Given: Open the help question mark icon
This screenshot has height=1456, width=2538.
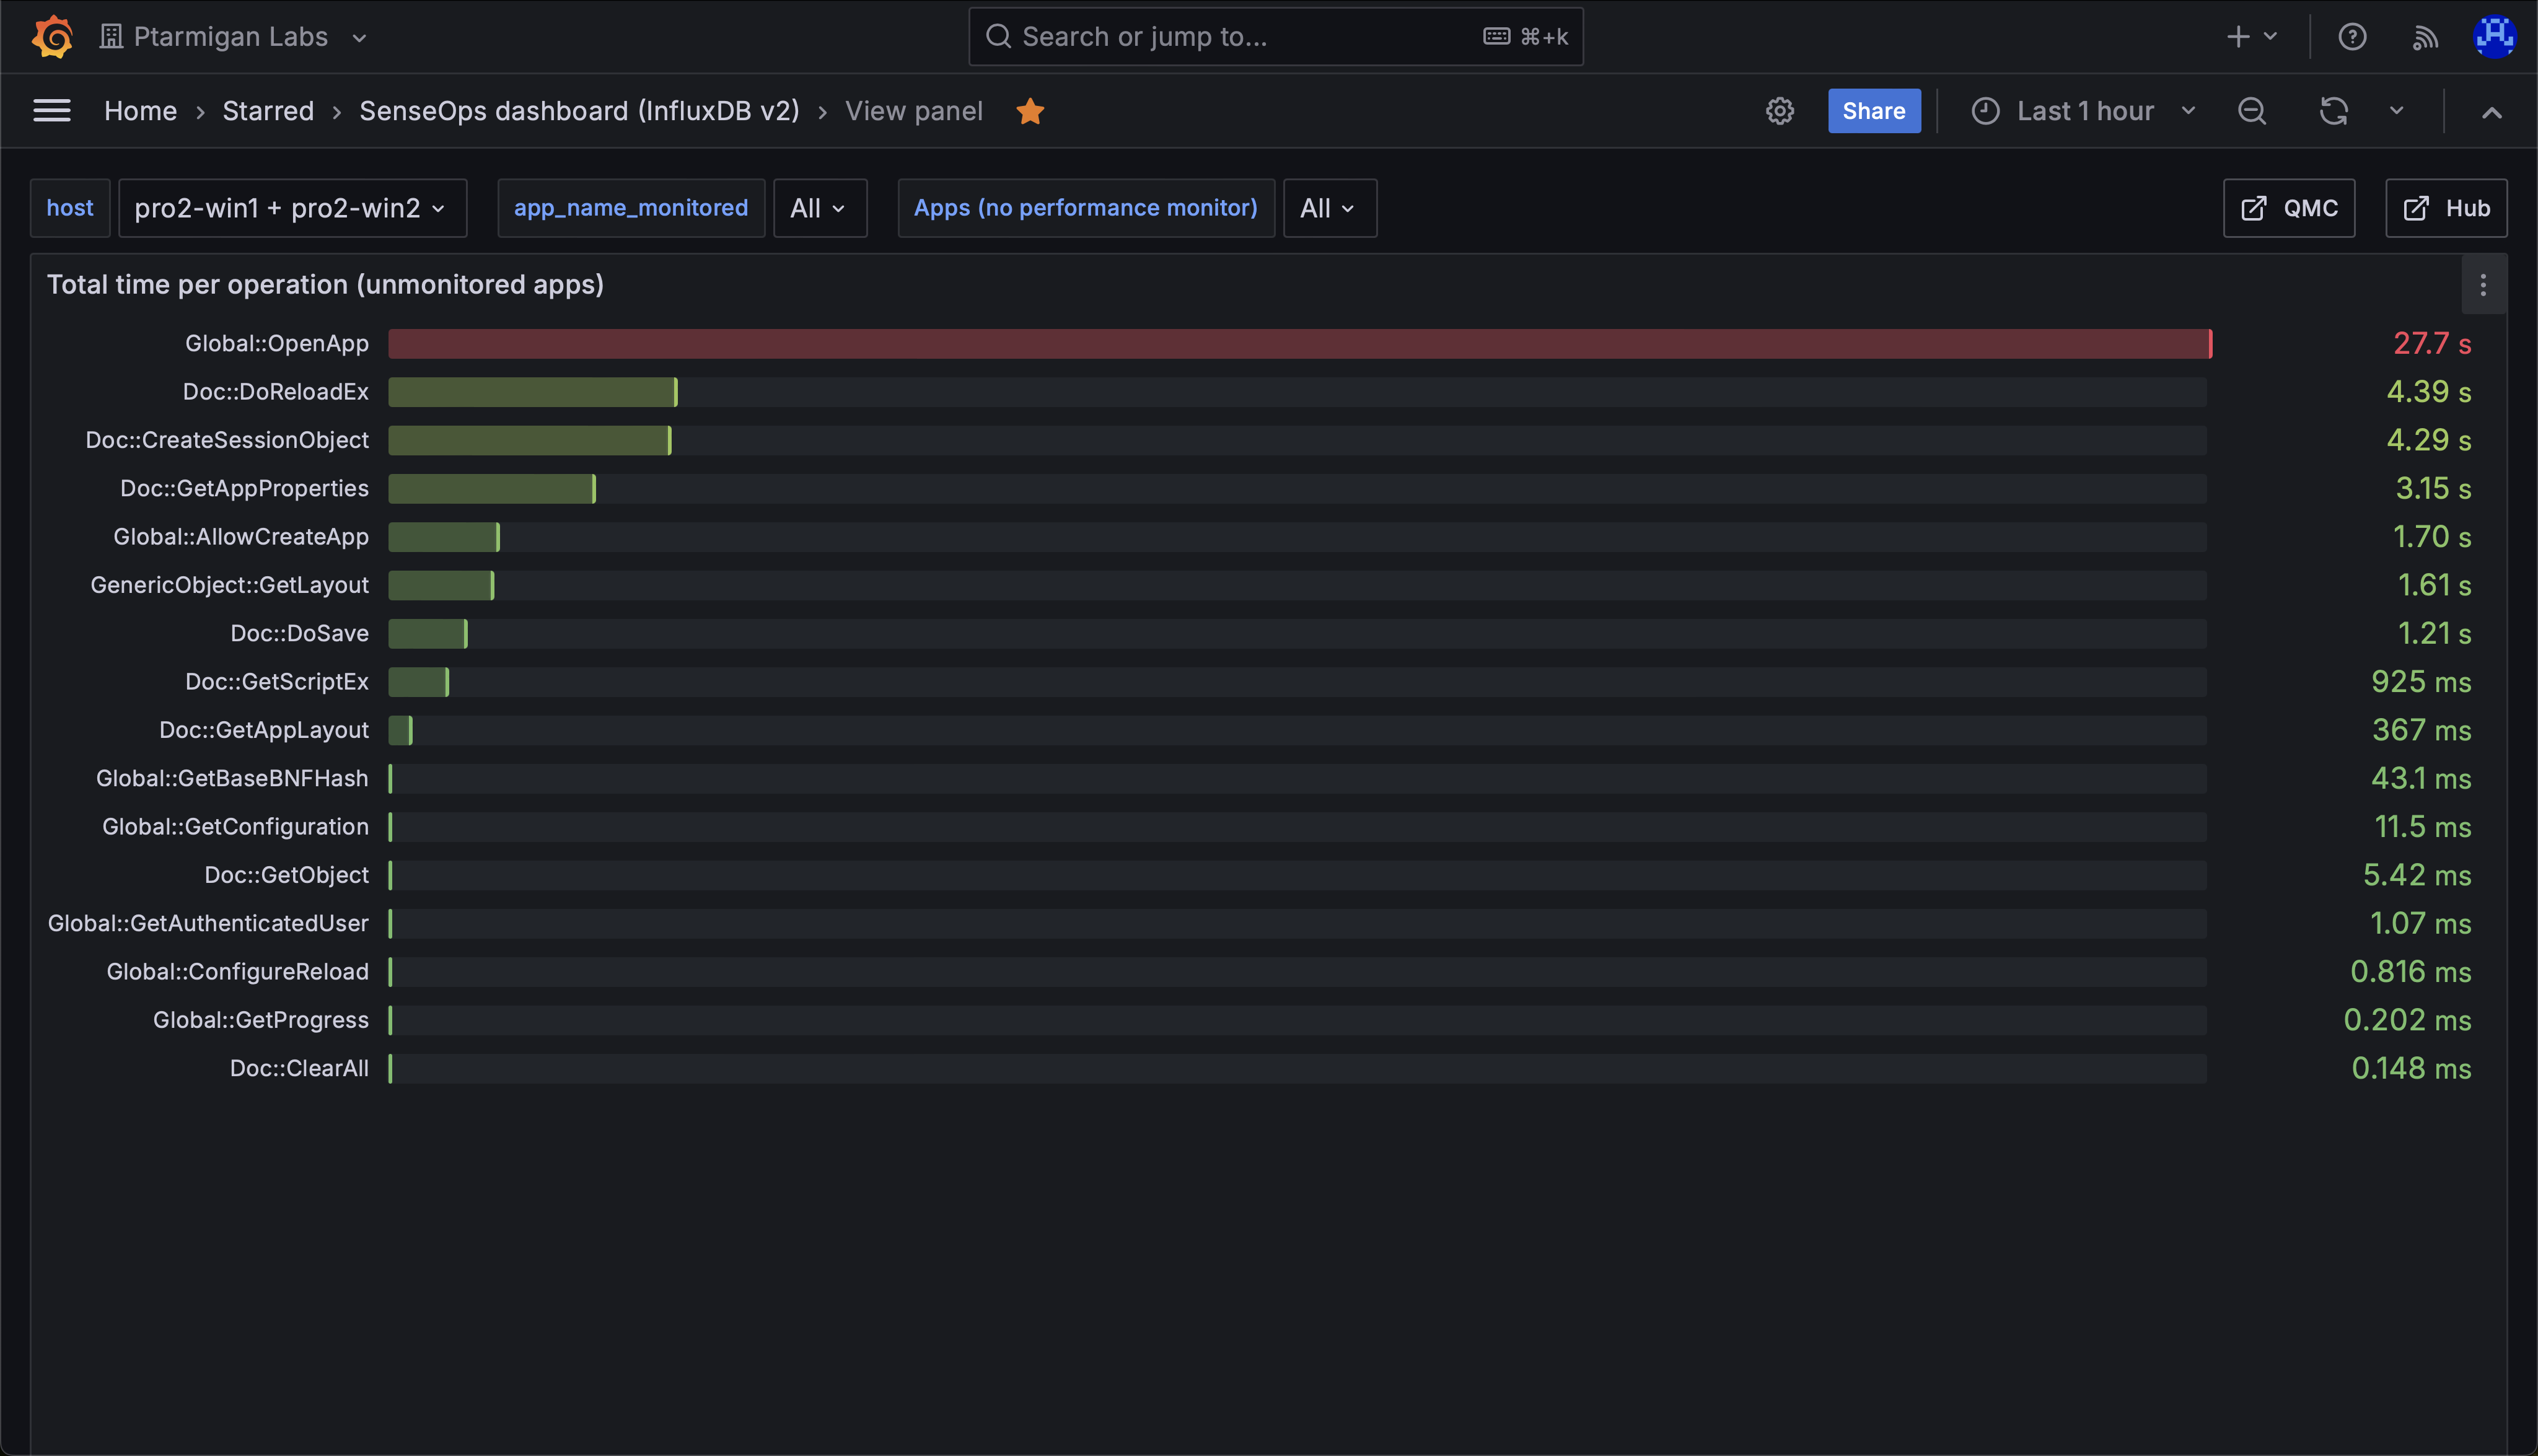Looking at the screenshot, I should tap(2352, 37).
